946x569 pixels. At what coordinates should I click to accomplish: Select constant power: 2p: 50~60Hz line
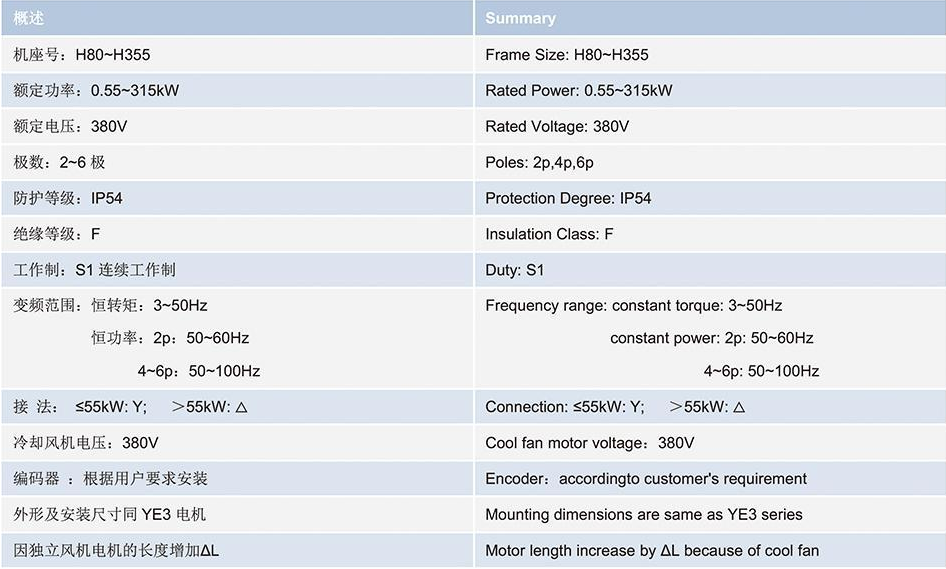click(x=711, y=338)
